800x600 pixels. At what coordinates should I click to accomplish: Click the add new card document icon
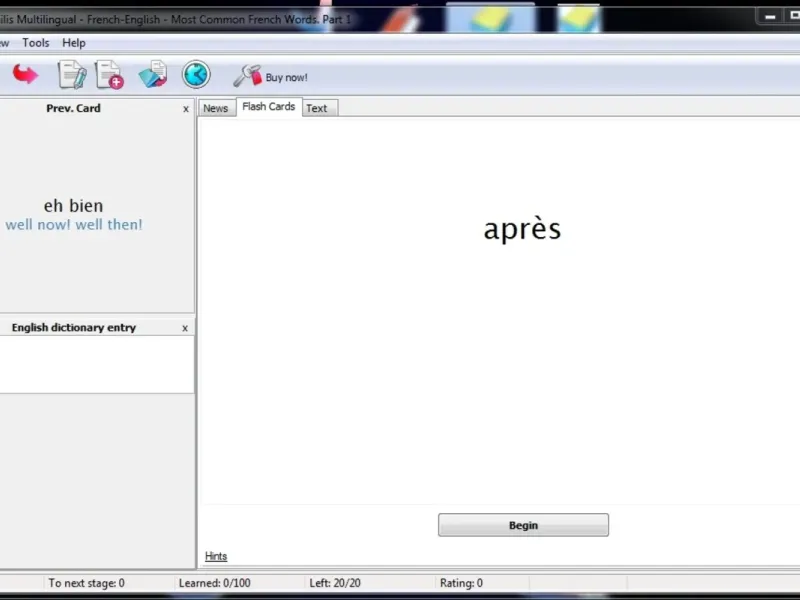[109, 74]
